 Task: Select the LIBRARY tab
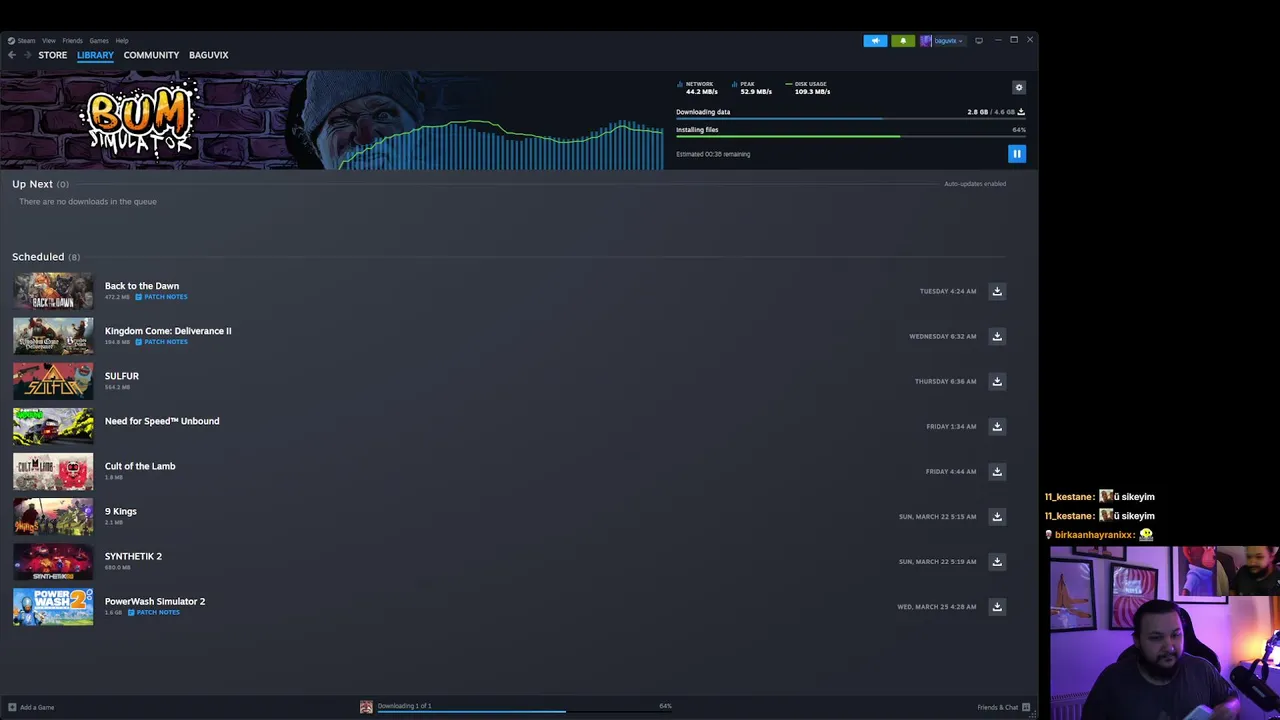click(95, 55)
